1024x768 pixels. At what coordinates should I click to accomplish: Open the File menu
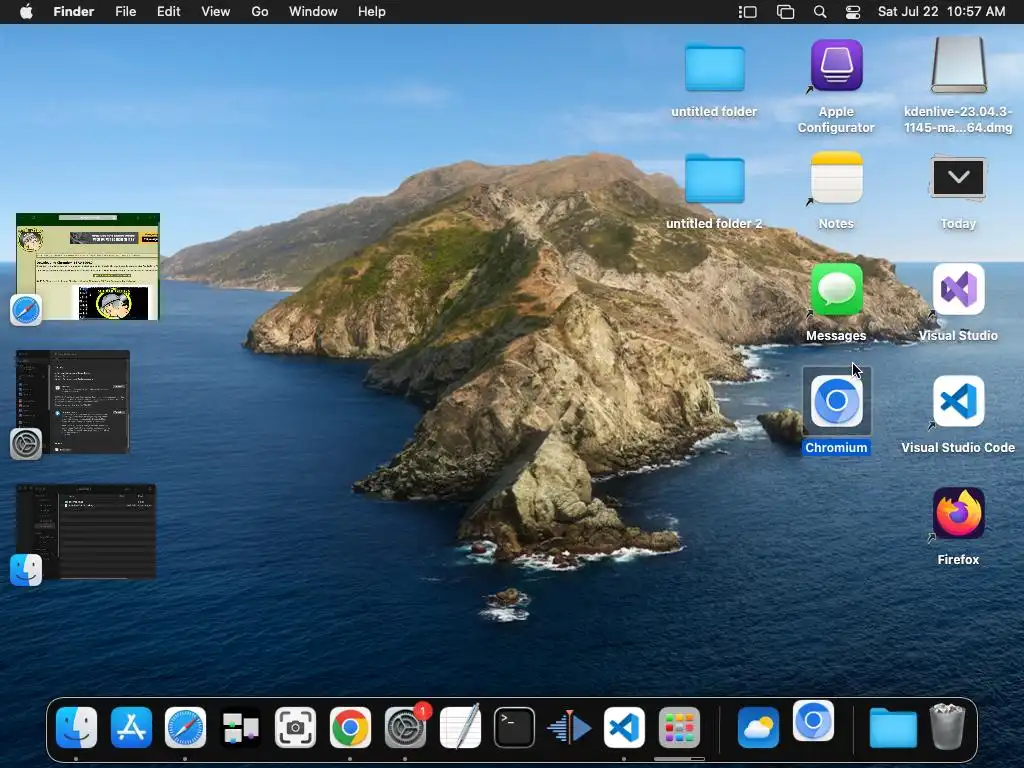126,12
